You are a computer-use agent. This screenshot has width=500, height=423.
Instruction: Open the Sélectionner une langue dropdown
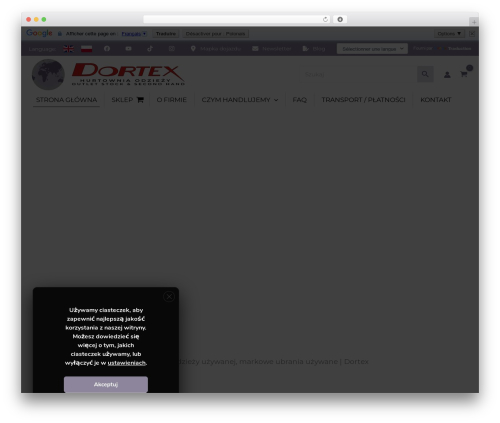click(x=372, y=49)
